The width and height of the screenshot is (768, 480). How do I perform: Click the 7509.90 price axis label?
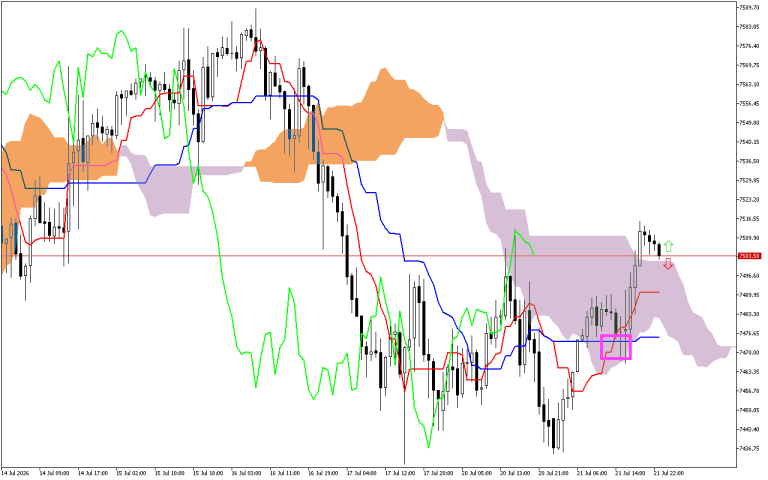pyautogui.click(x=749, y=238)
